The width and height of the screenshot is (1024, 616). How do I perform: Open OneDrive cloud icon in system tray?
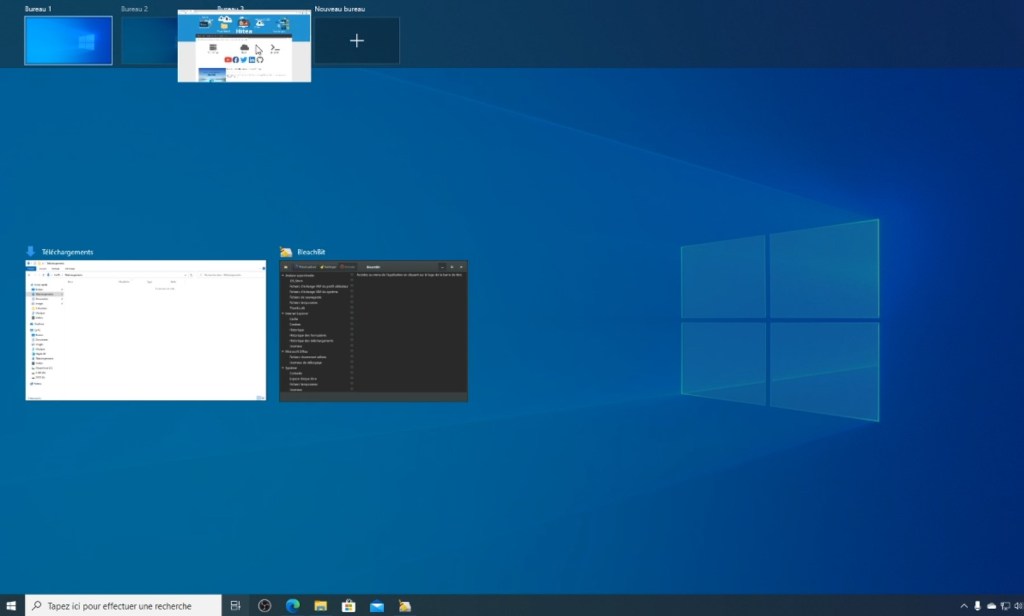(991, 605)
